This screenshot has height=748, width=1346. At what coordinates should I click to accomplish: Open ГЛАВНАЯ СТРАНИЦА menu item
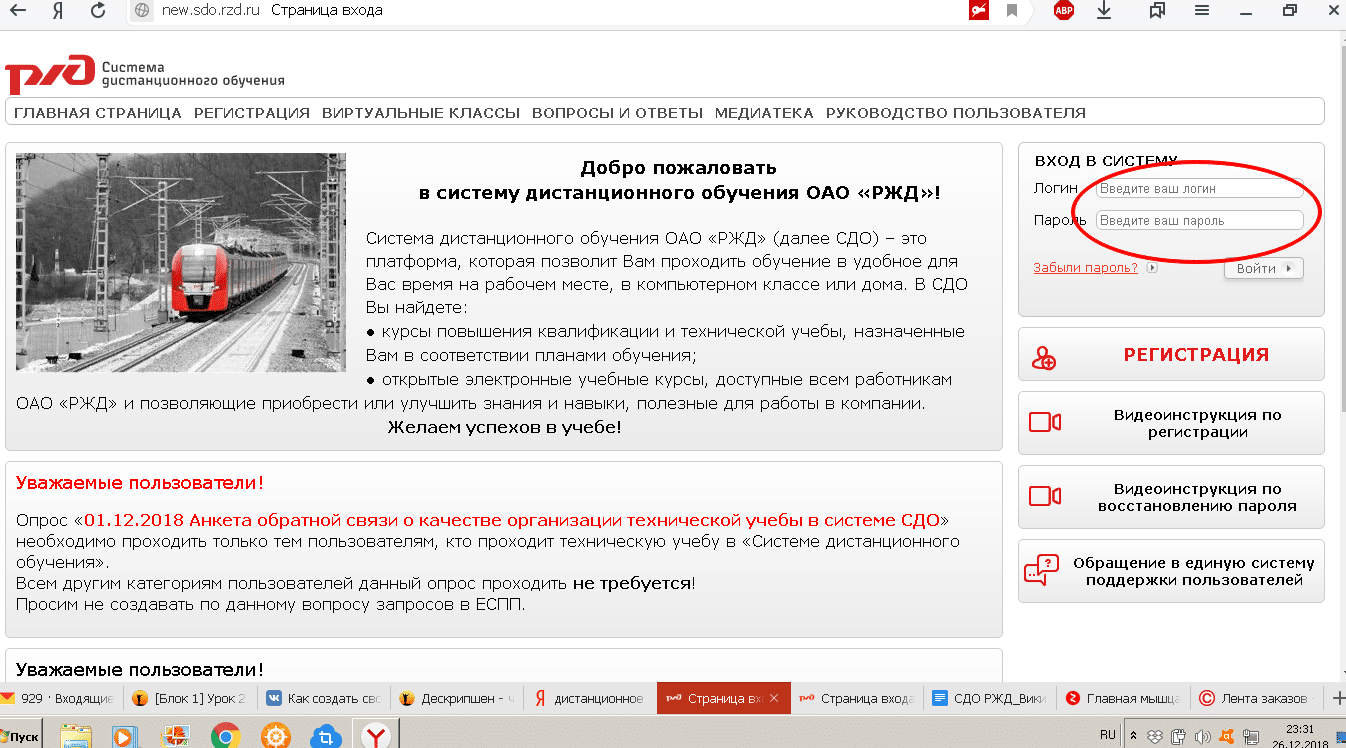click(98, 113)
